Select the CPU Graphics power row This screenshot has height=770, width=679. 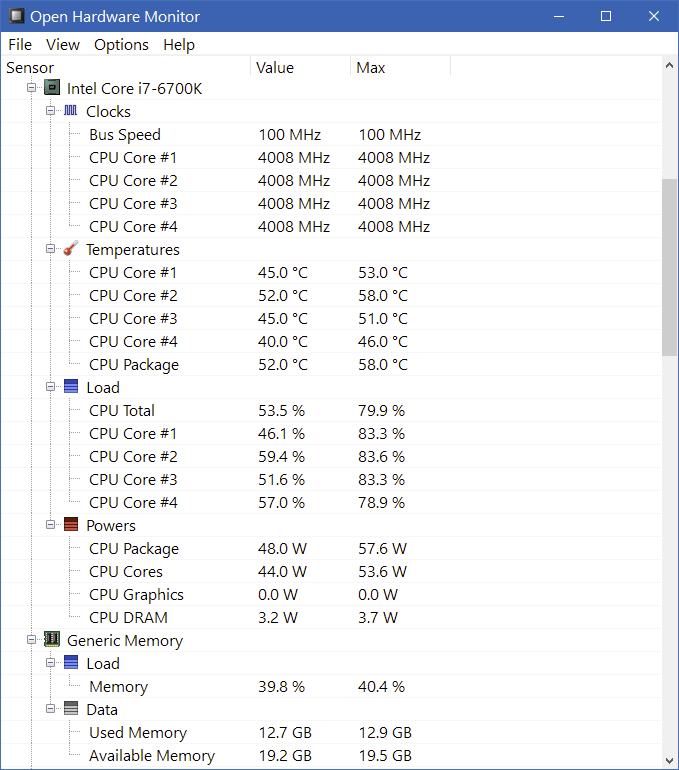331,595
